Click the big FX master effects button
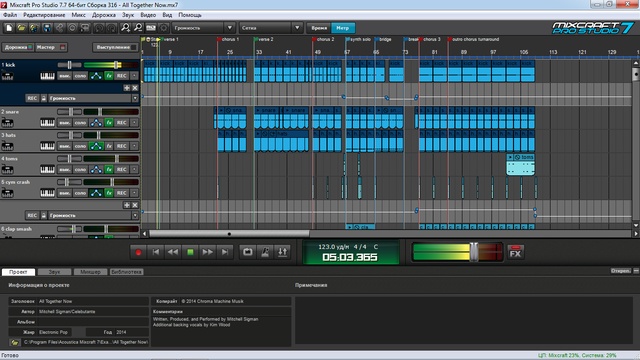 [516, 253]
